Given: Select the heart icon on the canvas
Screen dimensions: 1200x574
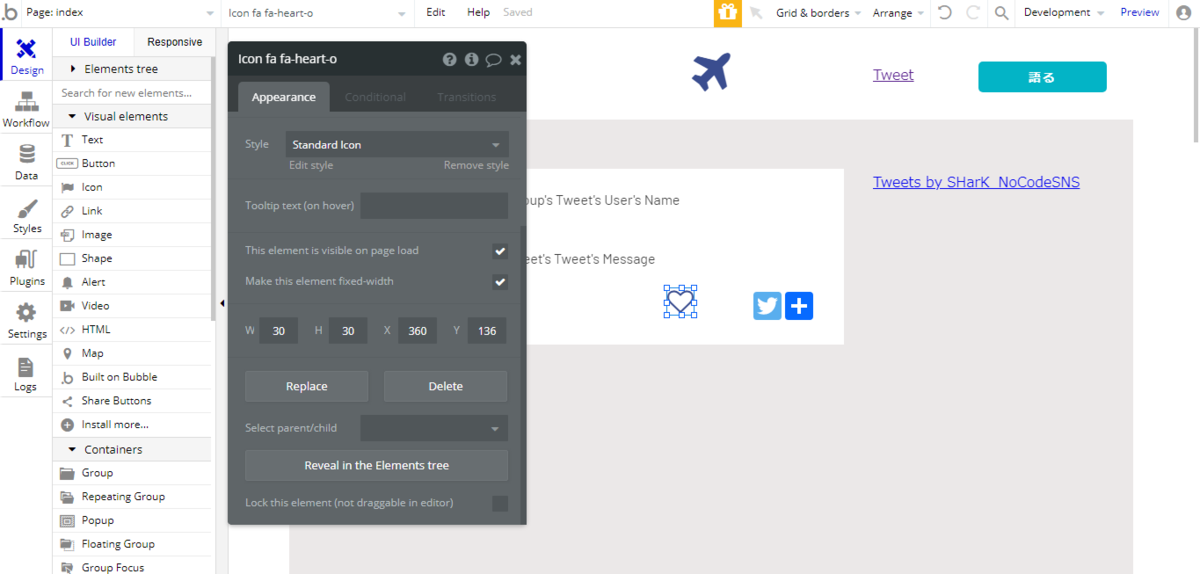Looking at the screenshot, I should pyautogui.click(x=680, y=301).
